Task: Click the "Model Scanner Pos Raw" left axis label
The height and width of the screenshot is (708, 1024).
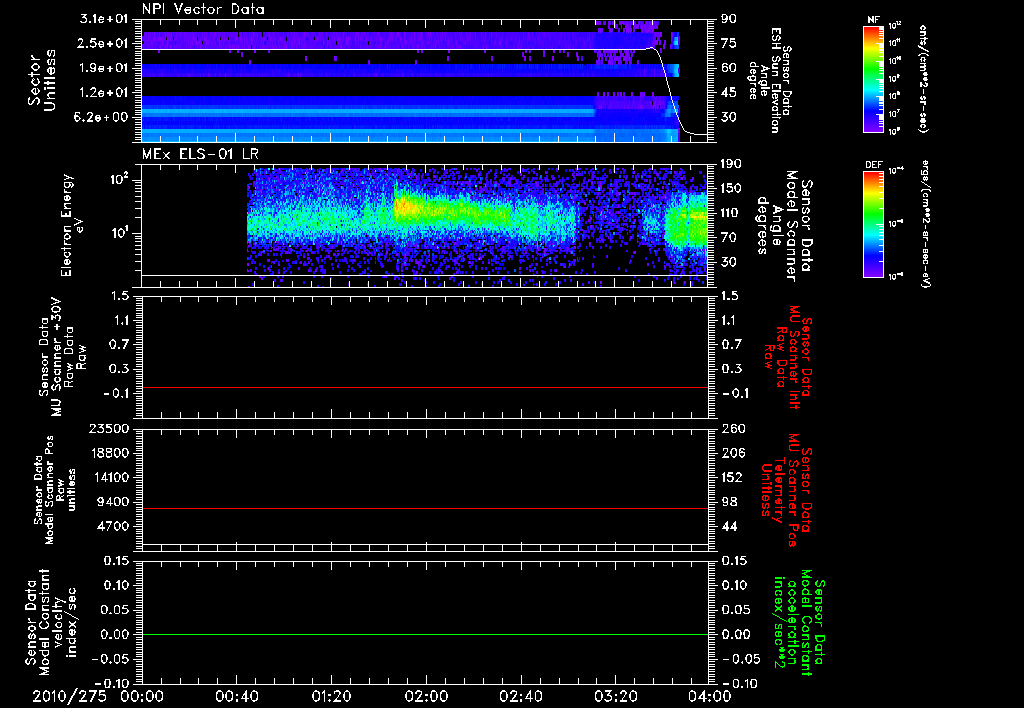Action: coord(54,491)
